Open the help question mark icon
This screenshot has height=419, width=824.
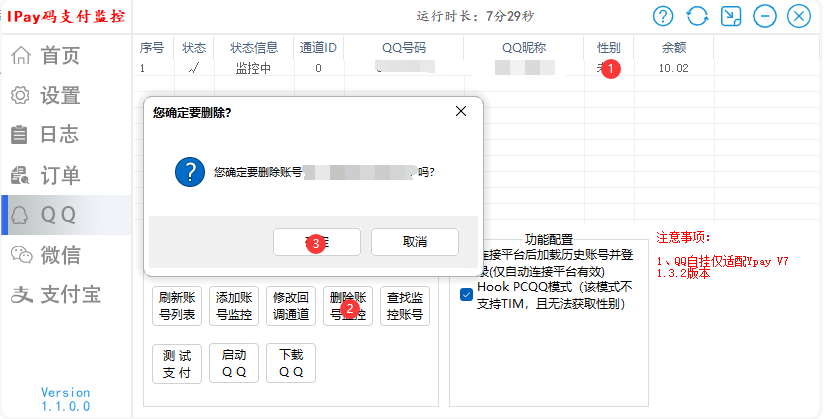point(663,16)
